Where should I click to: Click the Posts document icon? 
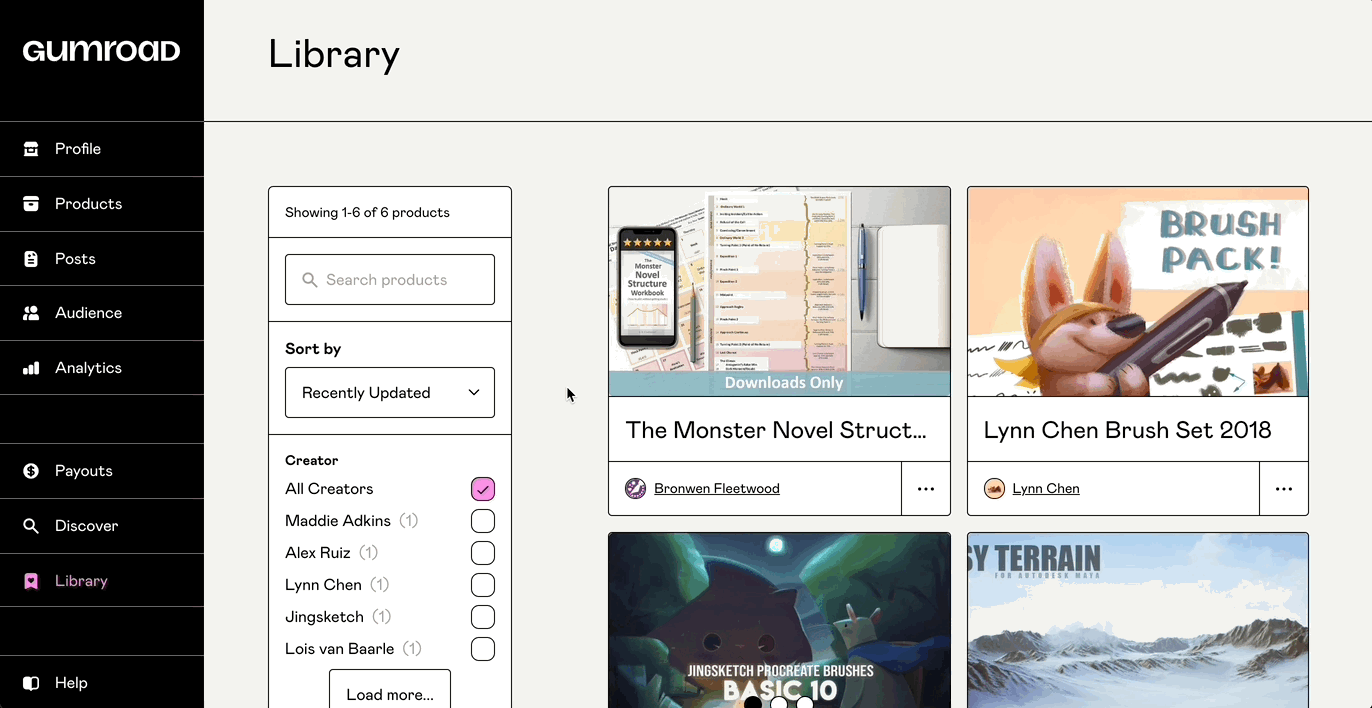[31, 259]
